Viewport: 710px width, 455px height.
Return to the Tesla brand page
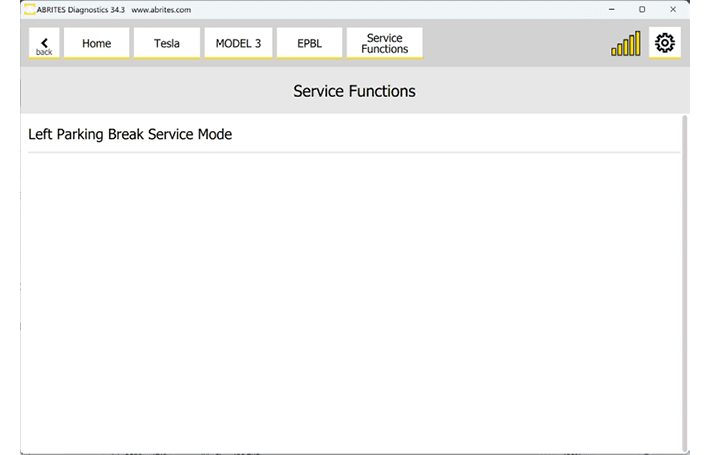[x=167, y=44]
